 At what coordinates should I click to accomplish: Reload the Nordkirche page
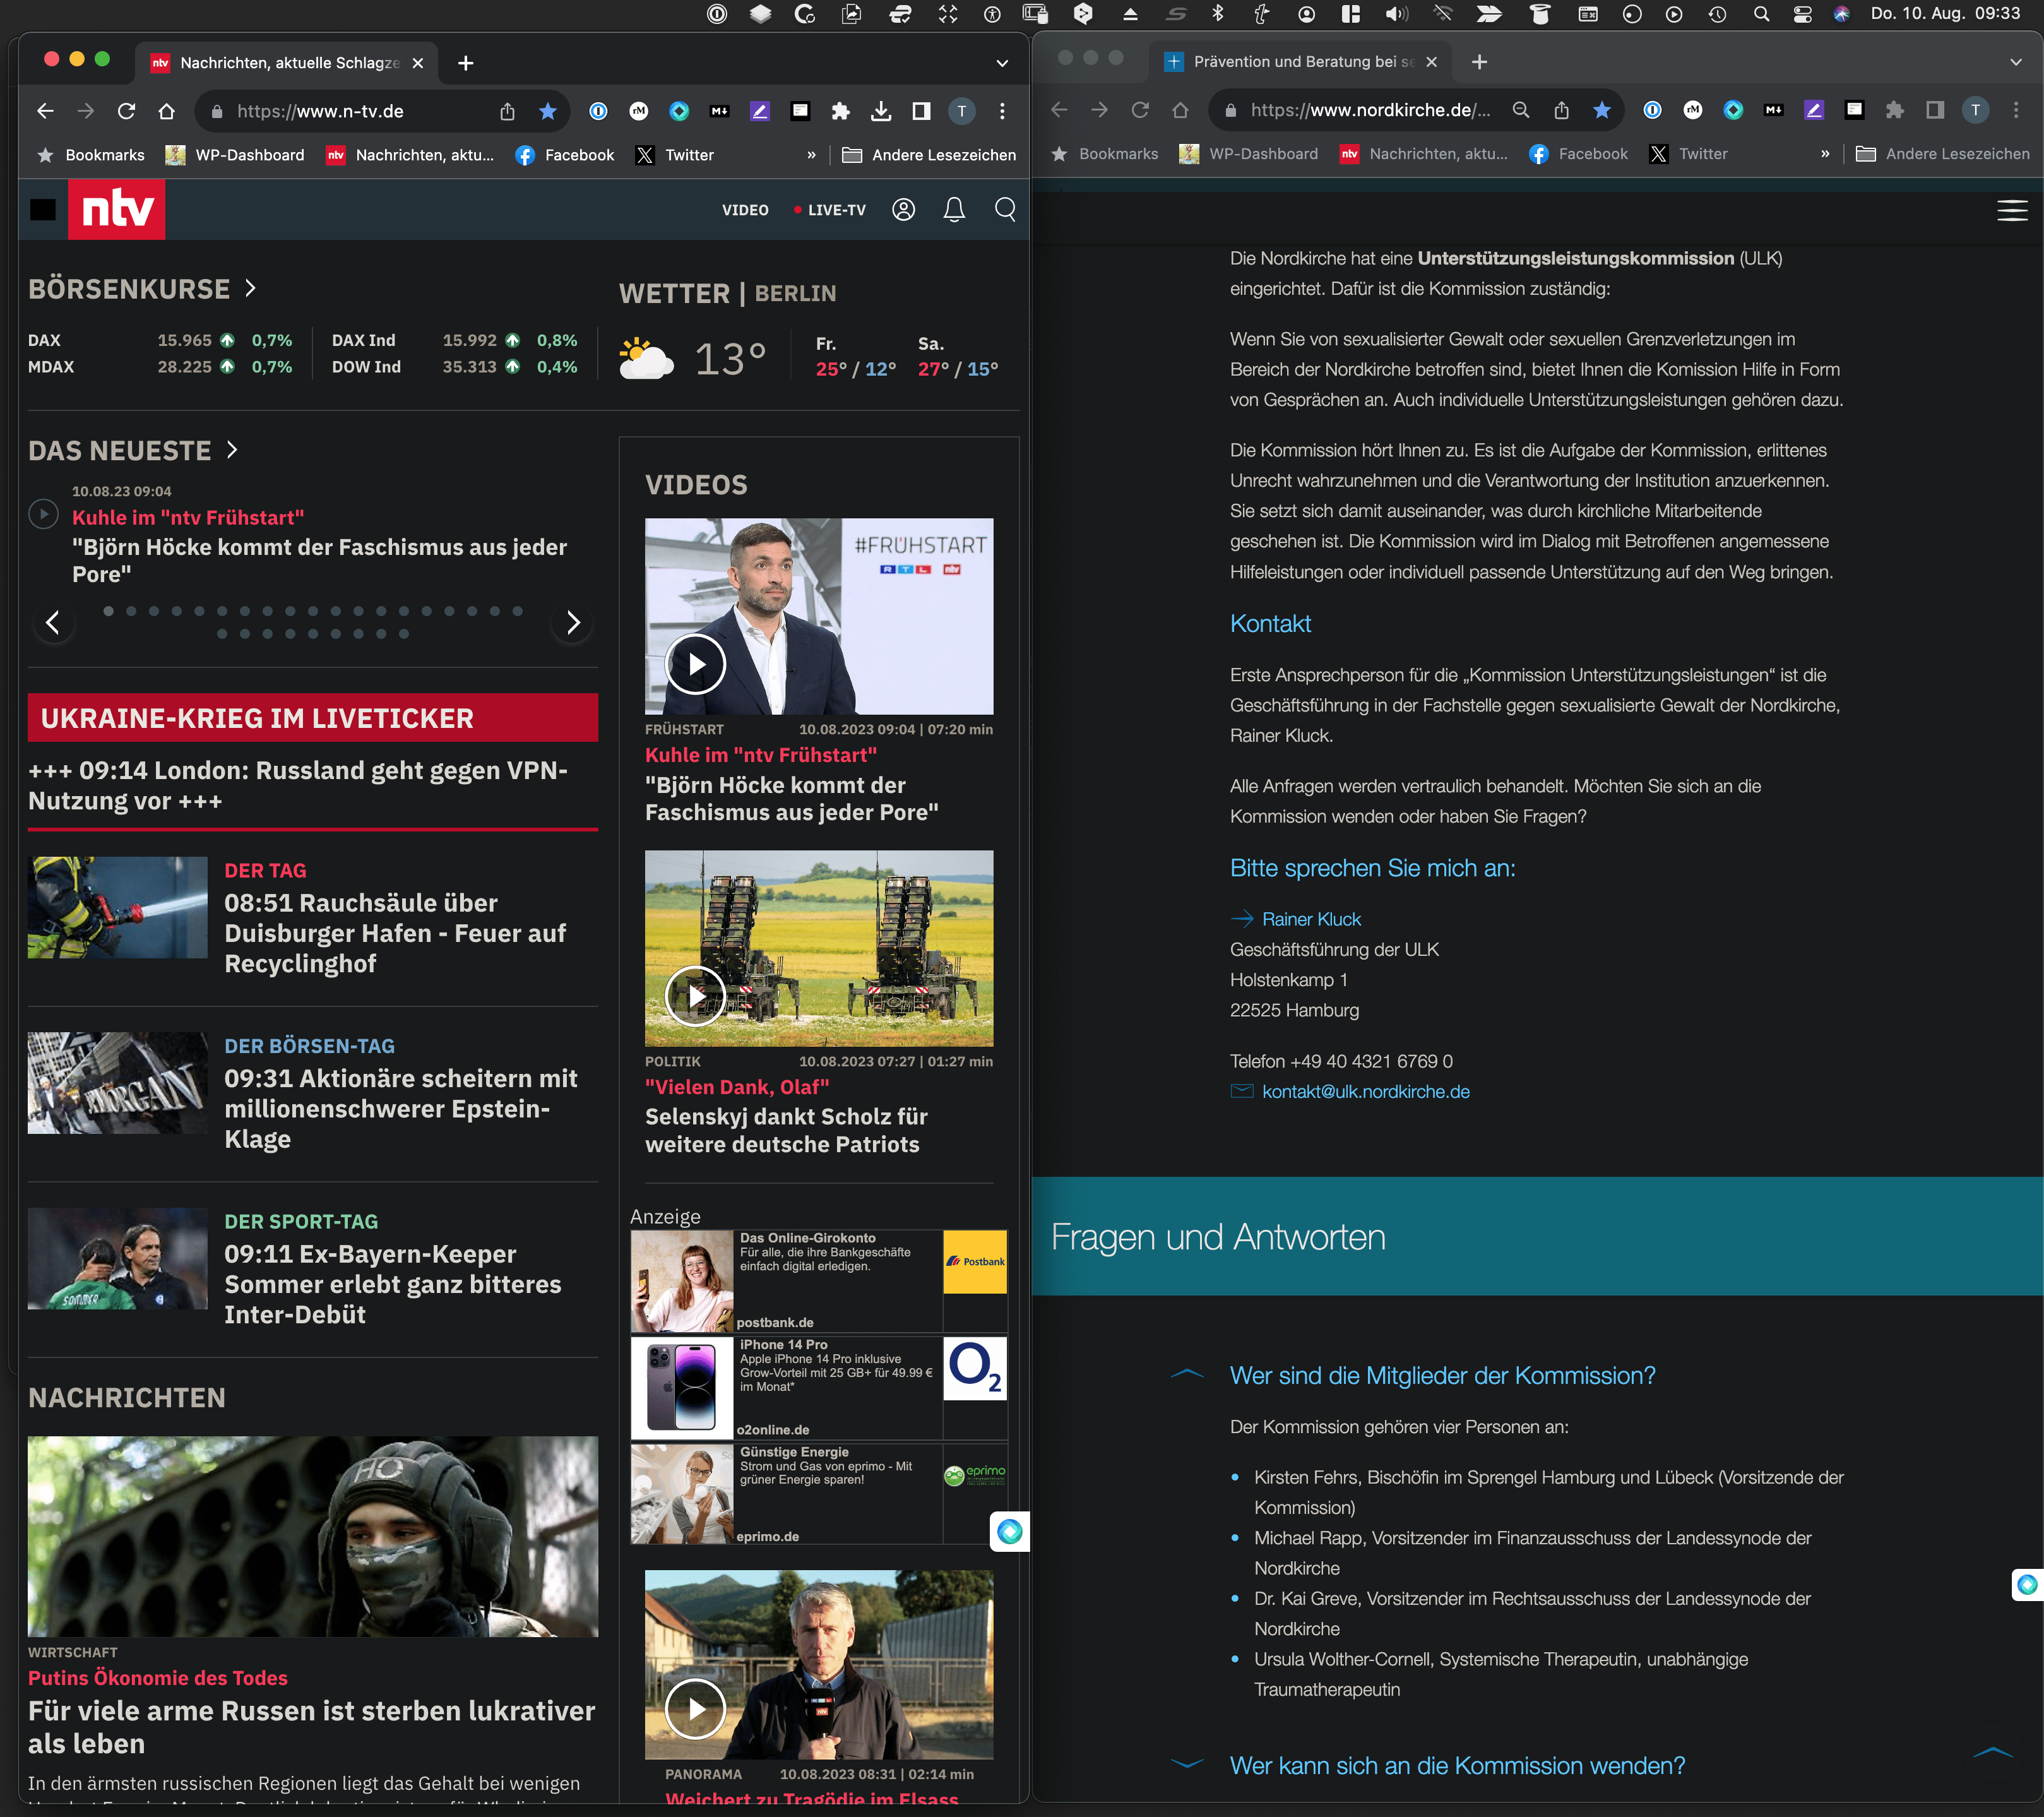[1140, 110]
